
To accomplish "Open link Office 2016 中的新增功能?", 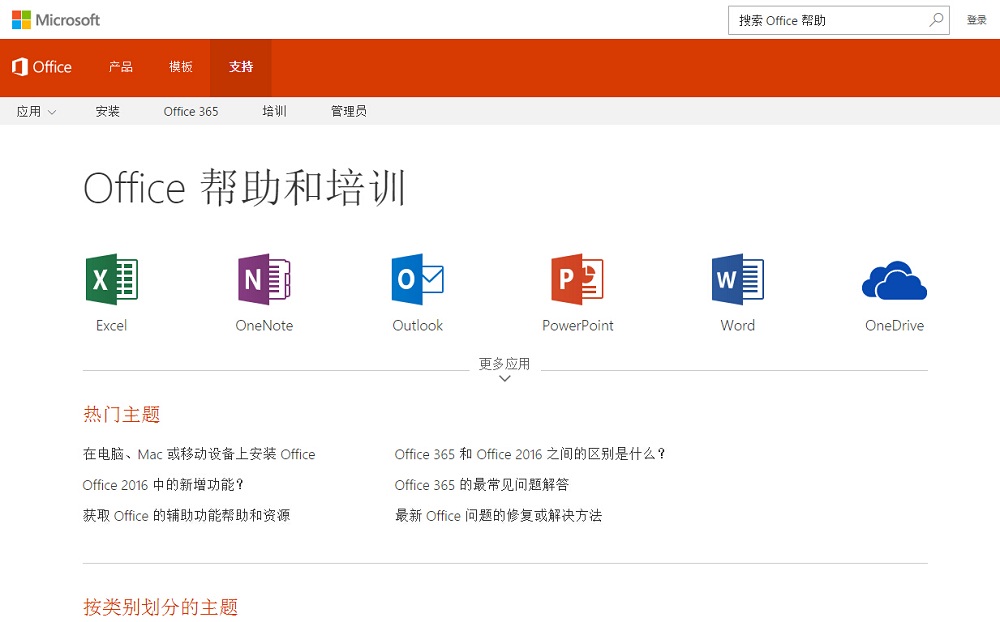I will [x=163, y=484].
